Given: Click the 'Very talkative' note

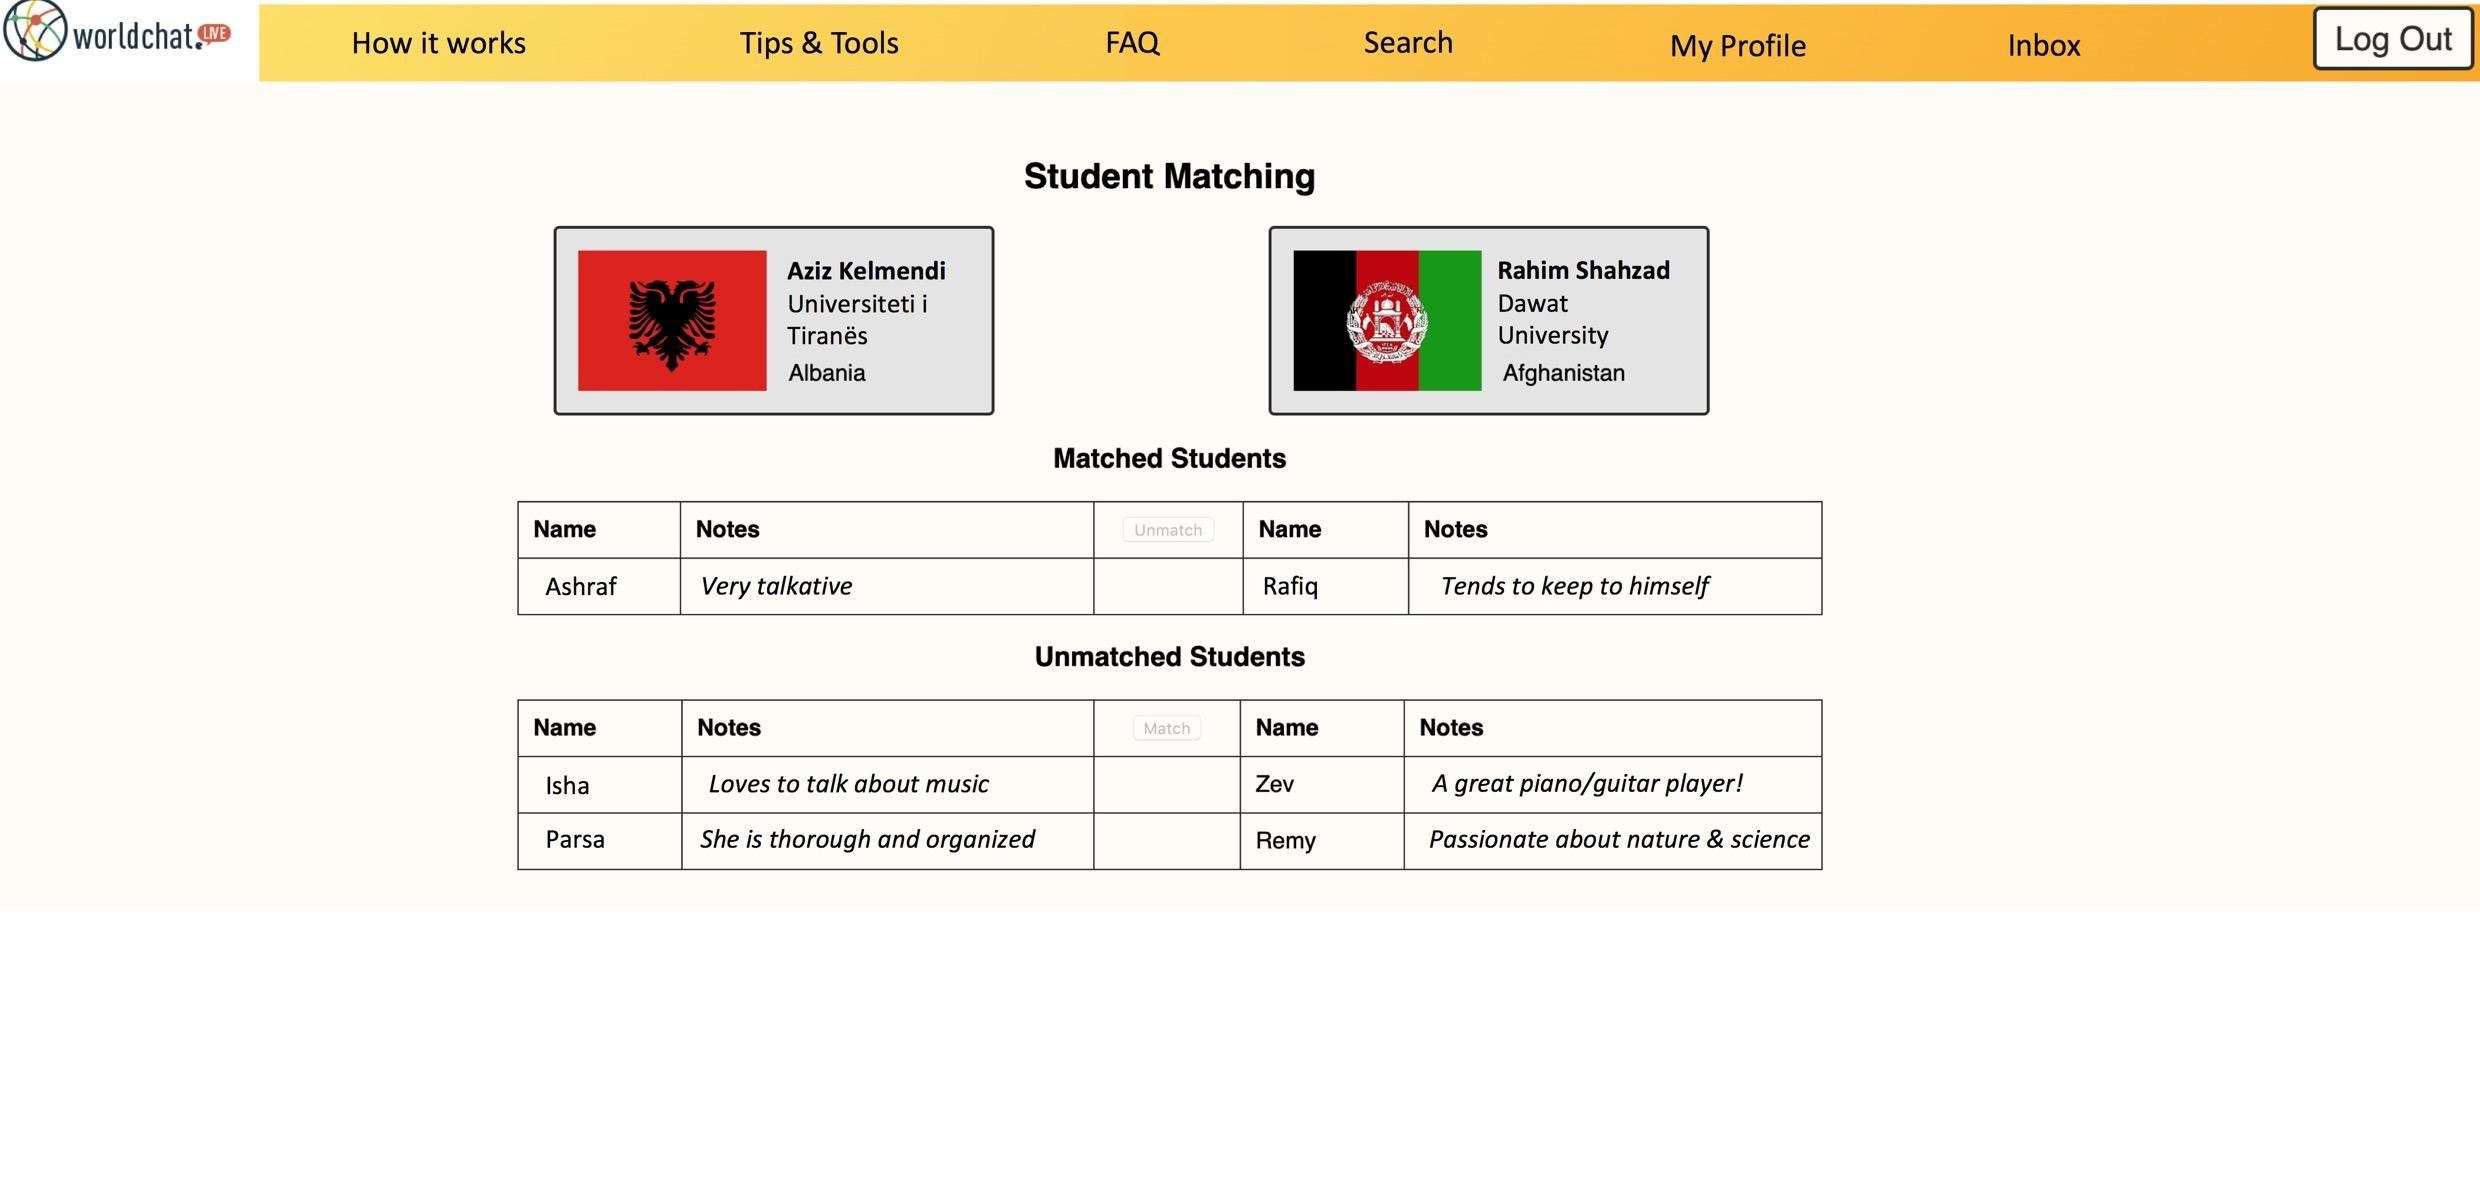Looking at the screenshot, I should [776, 586].
